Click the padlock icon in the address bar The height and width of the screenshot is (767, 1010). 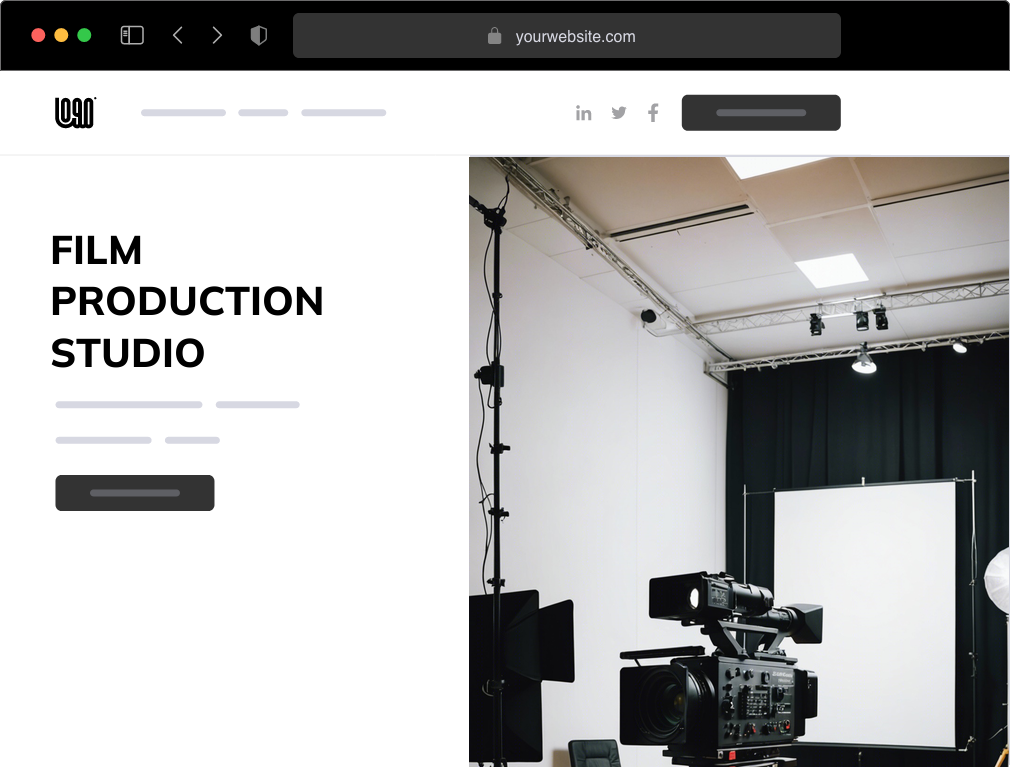pyautogui.click(x=494, y=36)
